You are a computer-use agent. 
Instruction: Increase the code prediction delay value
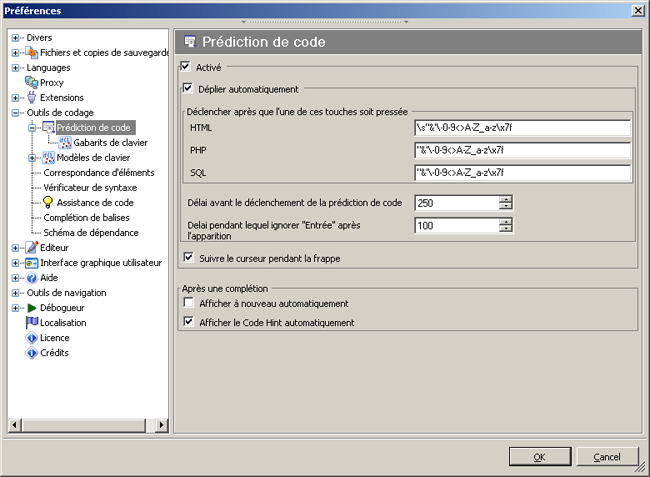[x=506, y=198]
